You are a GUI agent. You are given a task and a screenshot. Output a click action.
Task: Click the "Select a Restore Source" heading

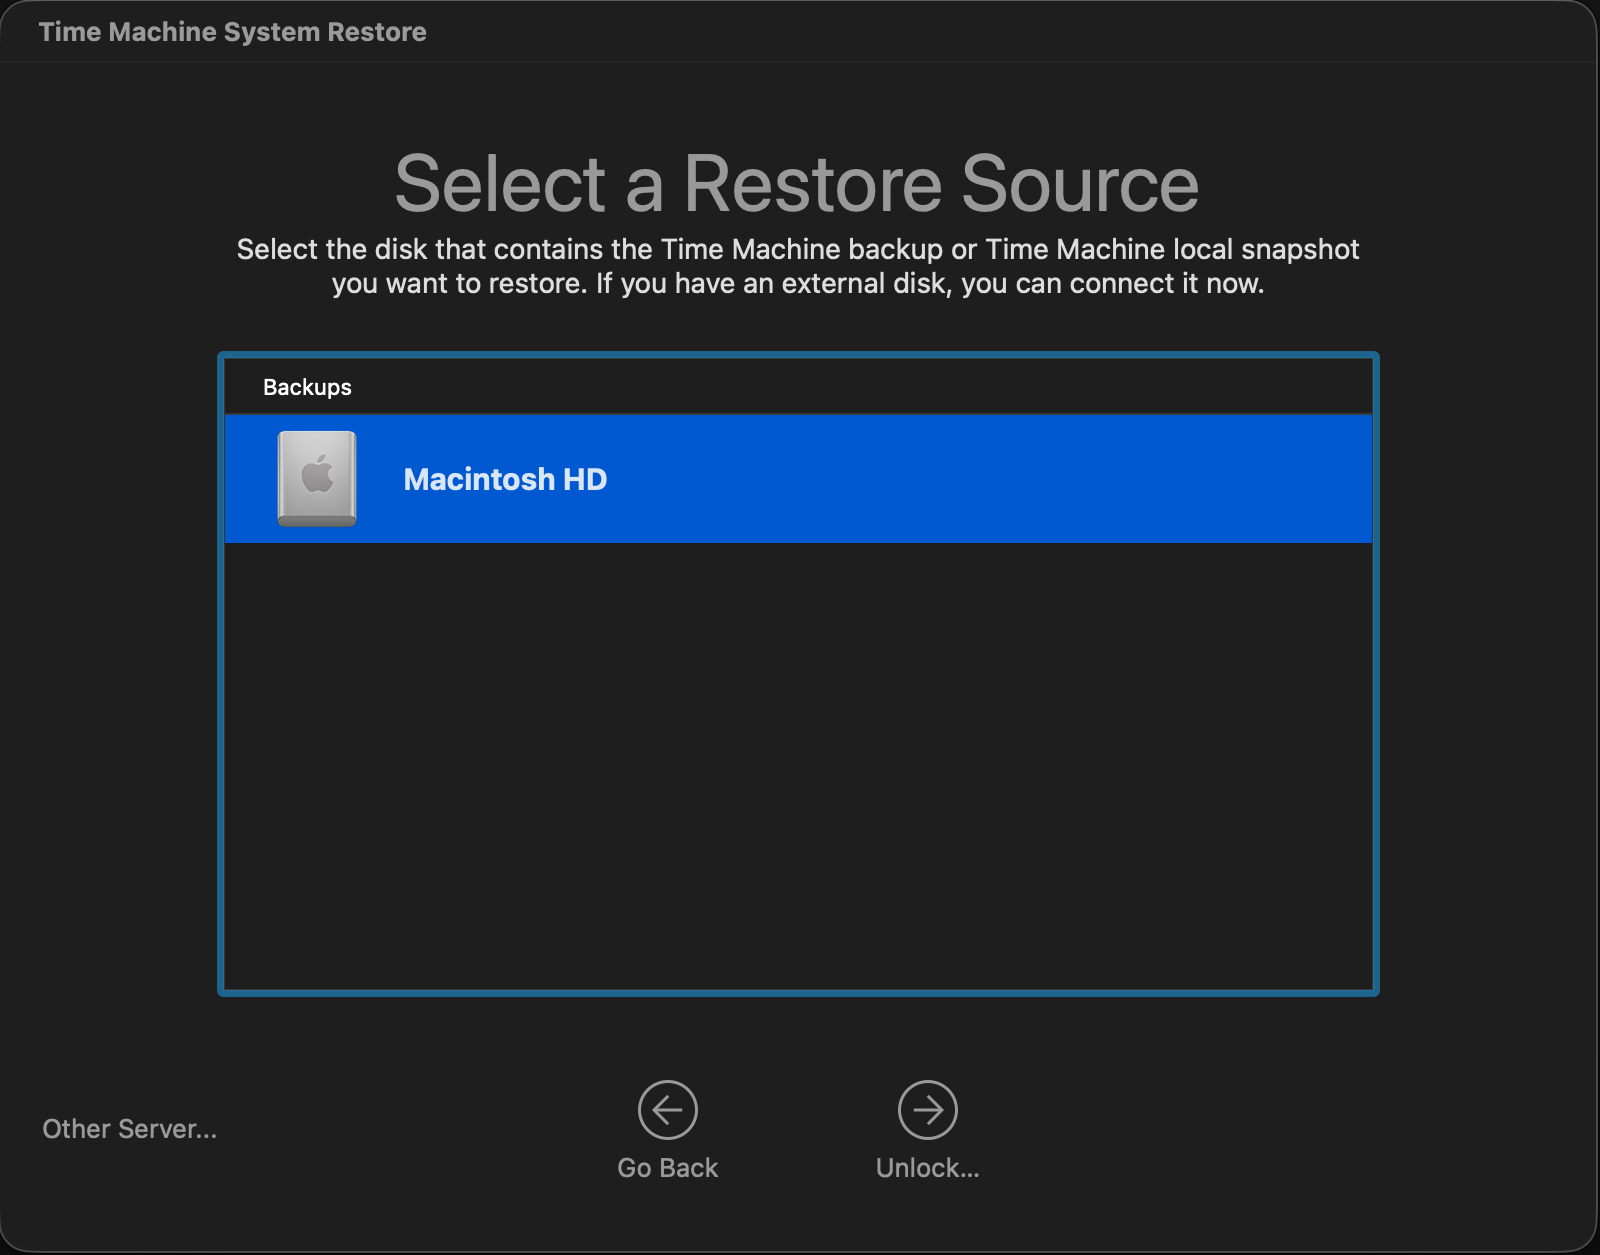(x=797, y=184)
